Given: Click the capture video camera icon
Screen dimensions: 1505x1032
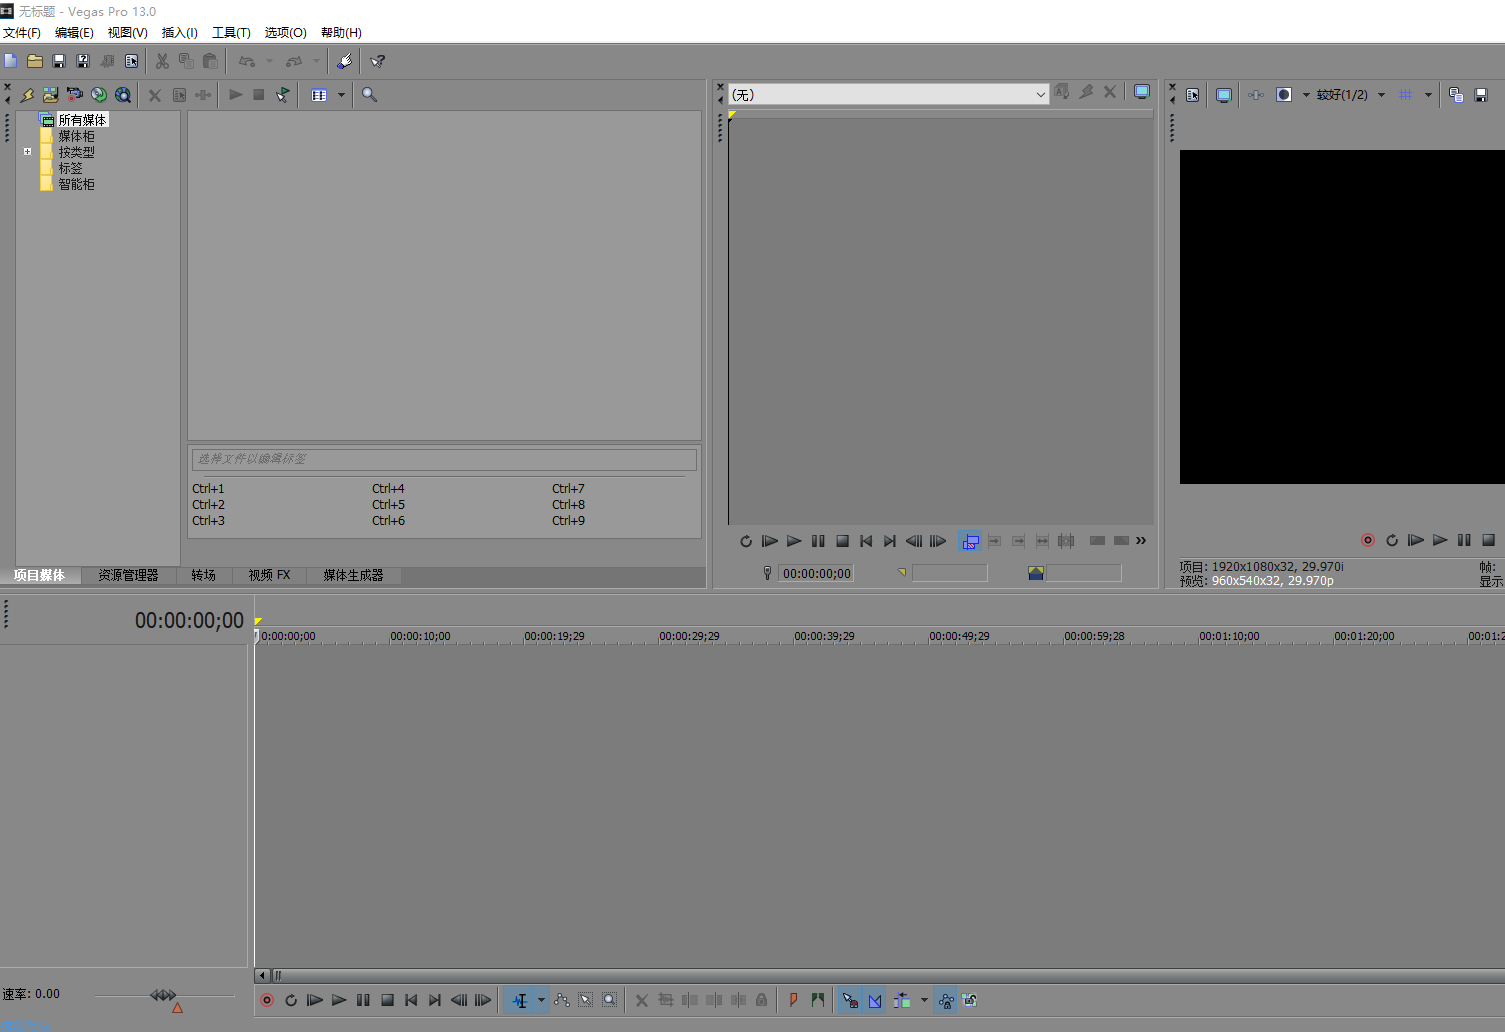Looking at the screenshot, I should pos(75,95).
